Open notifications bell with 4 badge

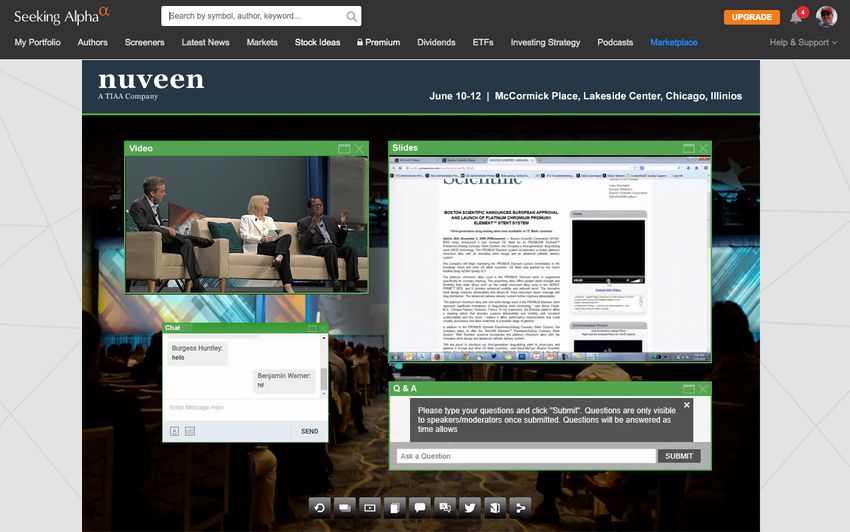pos(797,16)
